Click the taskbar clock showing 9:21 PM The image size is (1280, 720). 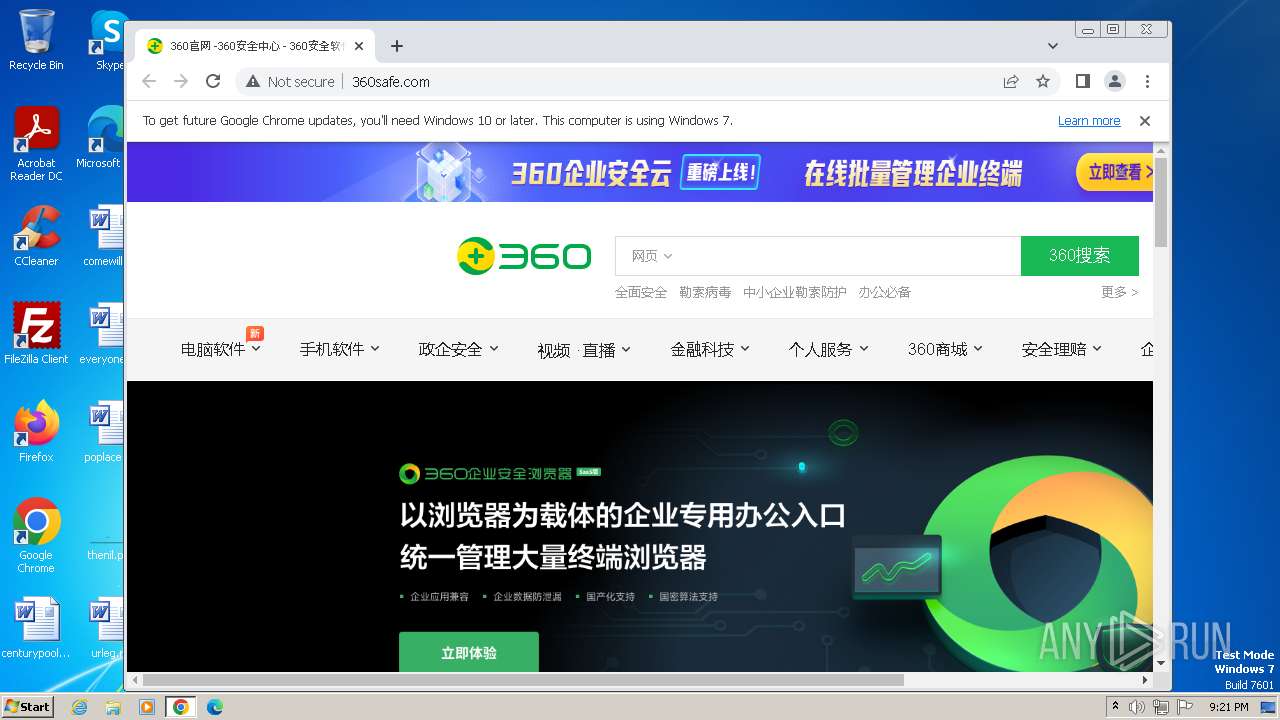tap(1228, 707)
